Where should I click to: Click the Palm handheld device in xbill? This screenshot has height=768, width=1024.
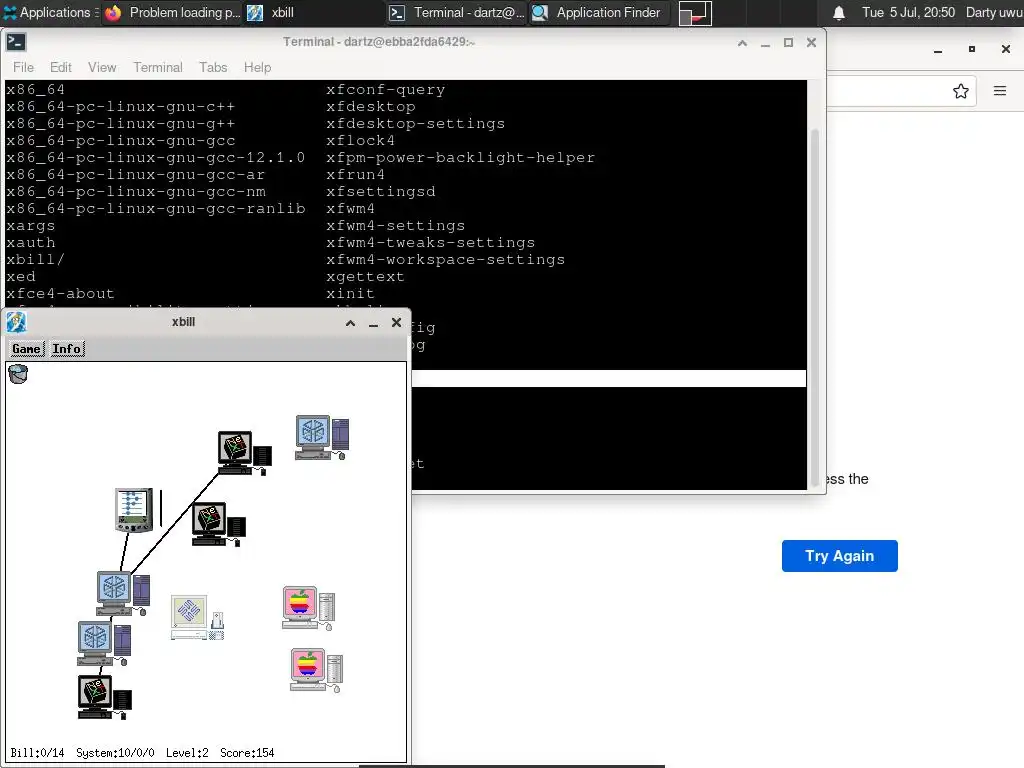(135, 510)
